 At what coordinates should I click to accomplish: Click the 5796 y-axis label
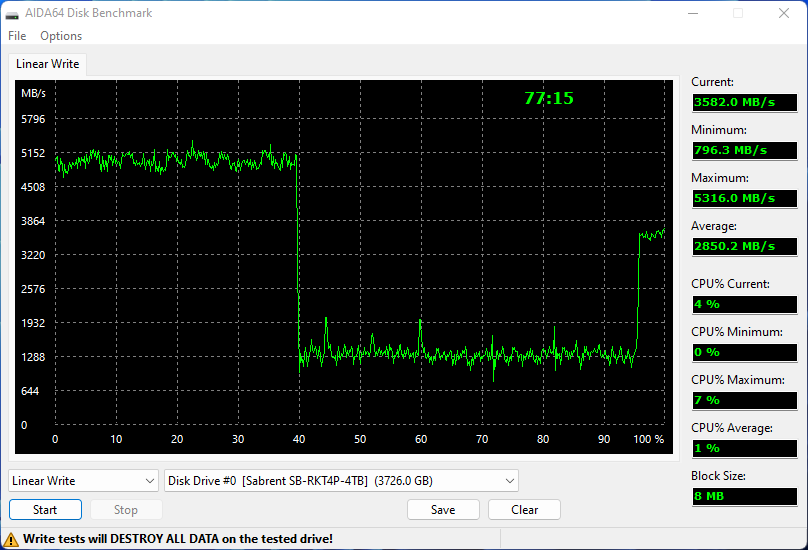(x=33, y=119)
